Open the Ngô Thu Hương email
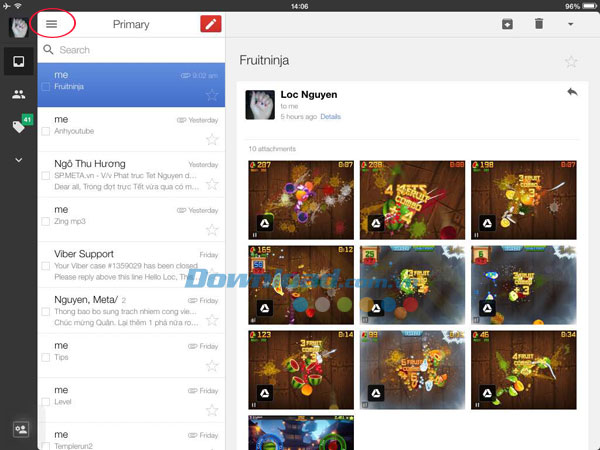 pos(131,174)
